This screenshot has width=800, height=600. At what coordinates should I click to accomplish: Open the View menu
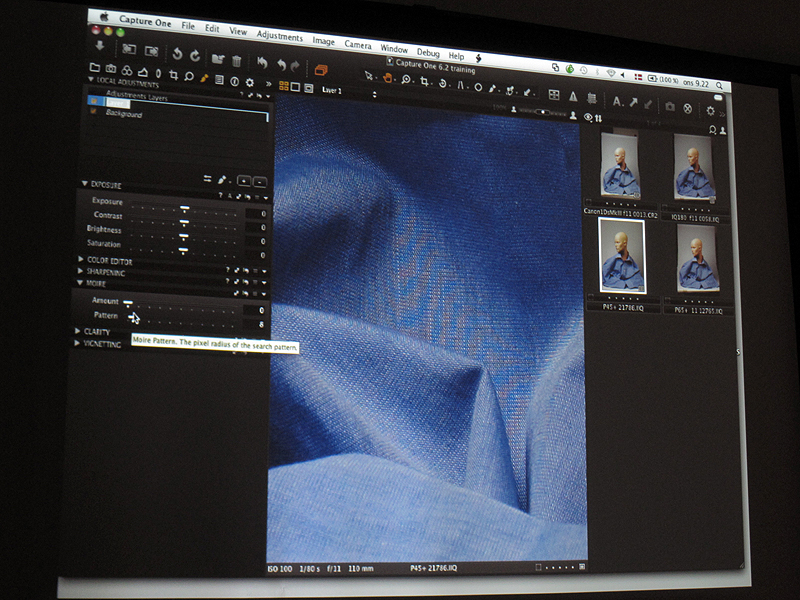click(x=238, y=31)
